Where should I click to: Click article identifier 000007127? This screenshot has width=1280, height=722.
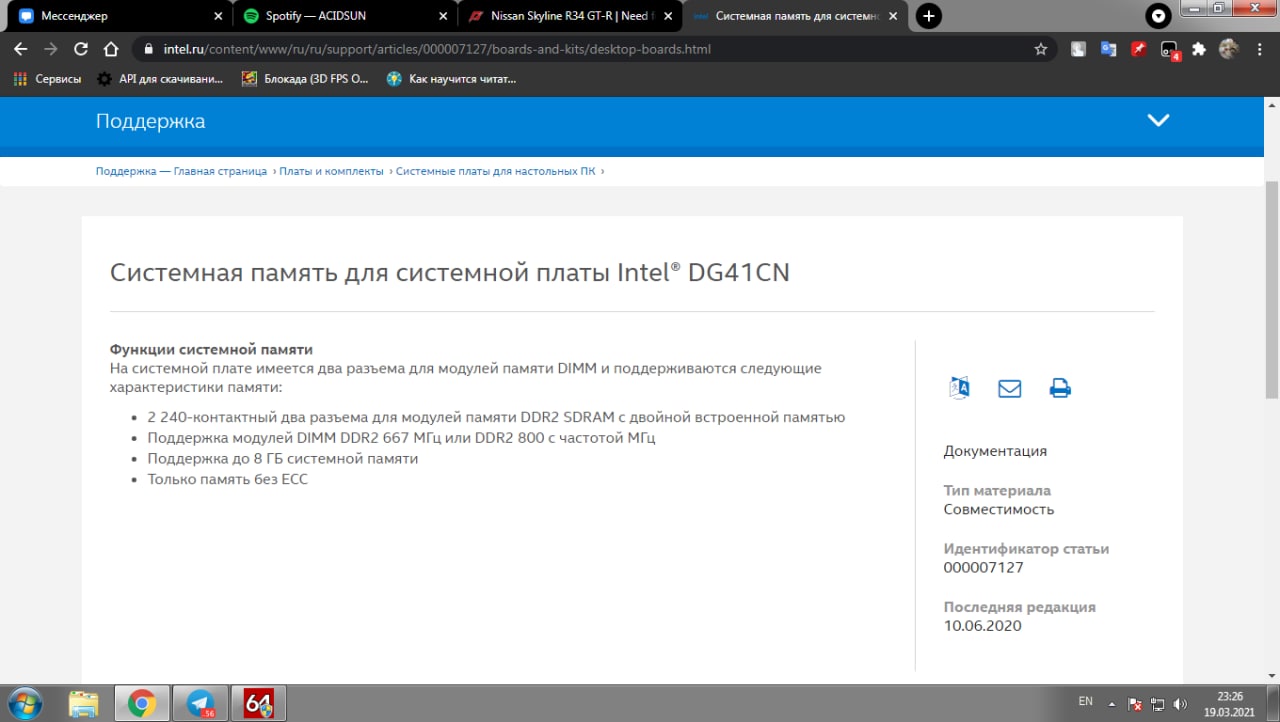coord(983,567)
